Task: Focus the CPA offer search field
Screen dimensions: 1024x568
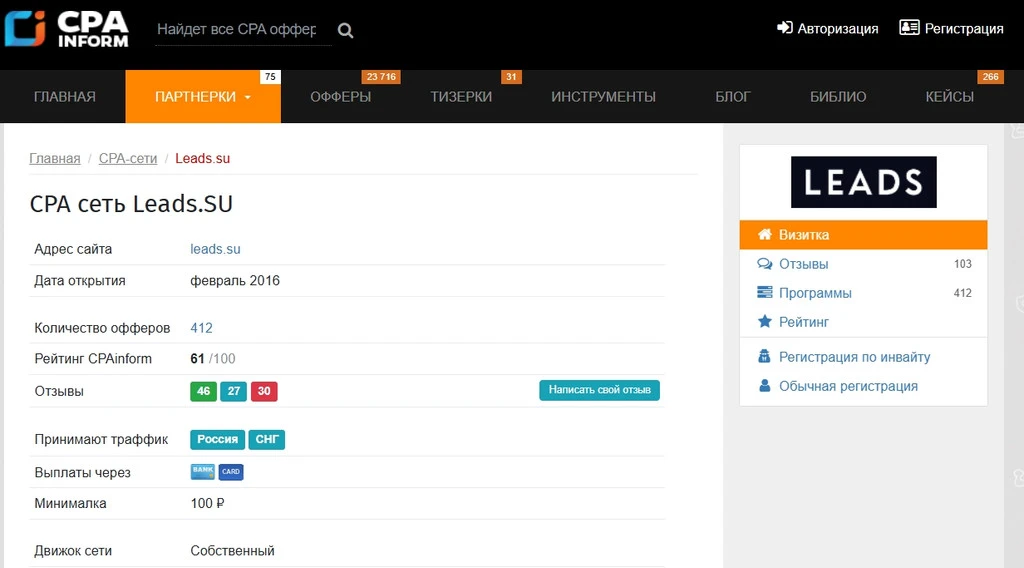Action: [243, 30]
